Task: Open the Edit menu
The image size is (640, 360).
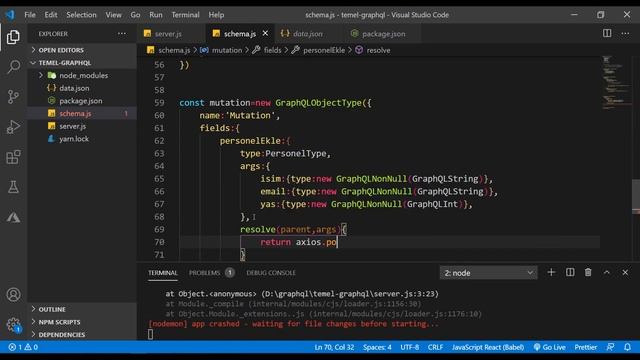Action: click(x=51, y=15)
